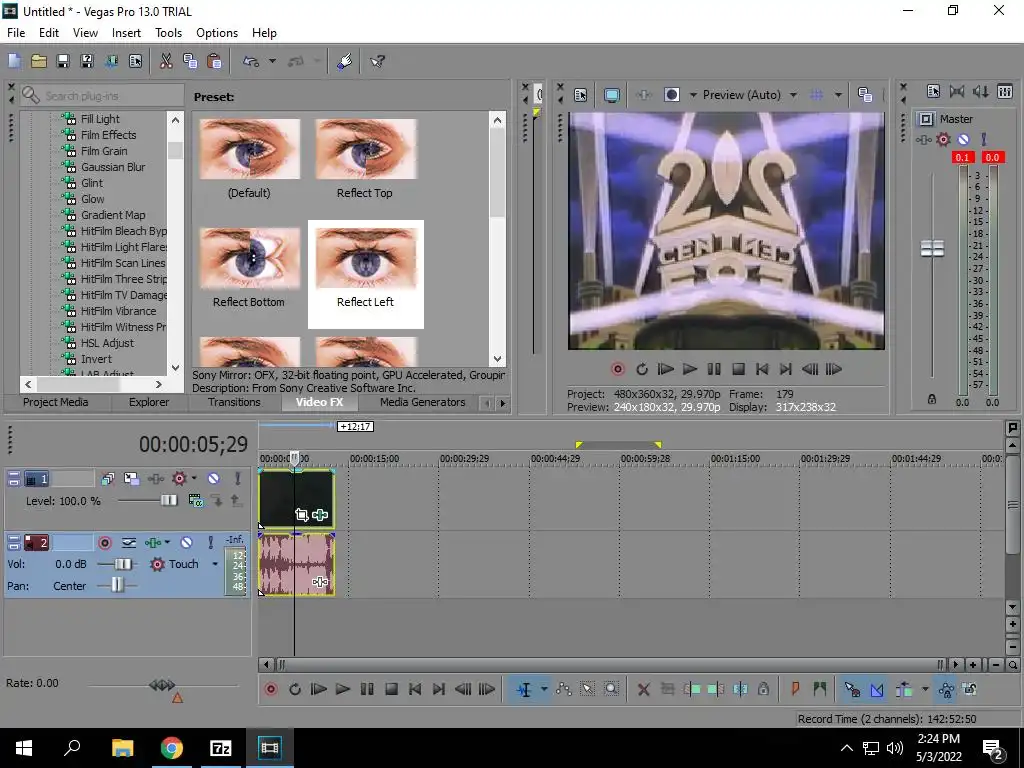Toggle Split Screen View icon in preview
The width and height of the screenshot is (1024, 768).
tap(671, 95)
